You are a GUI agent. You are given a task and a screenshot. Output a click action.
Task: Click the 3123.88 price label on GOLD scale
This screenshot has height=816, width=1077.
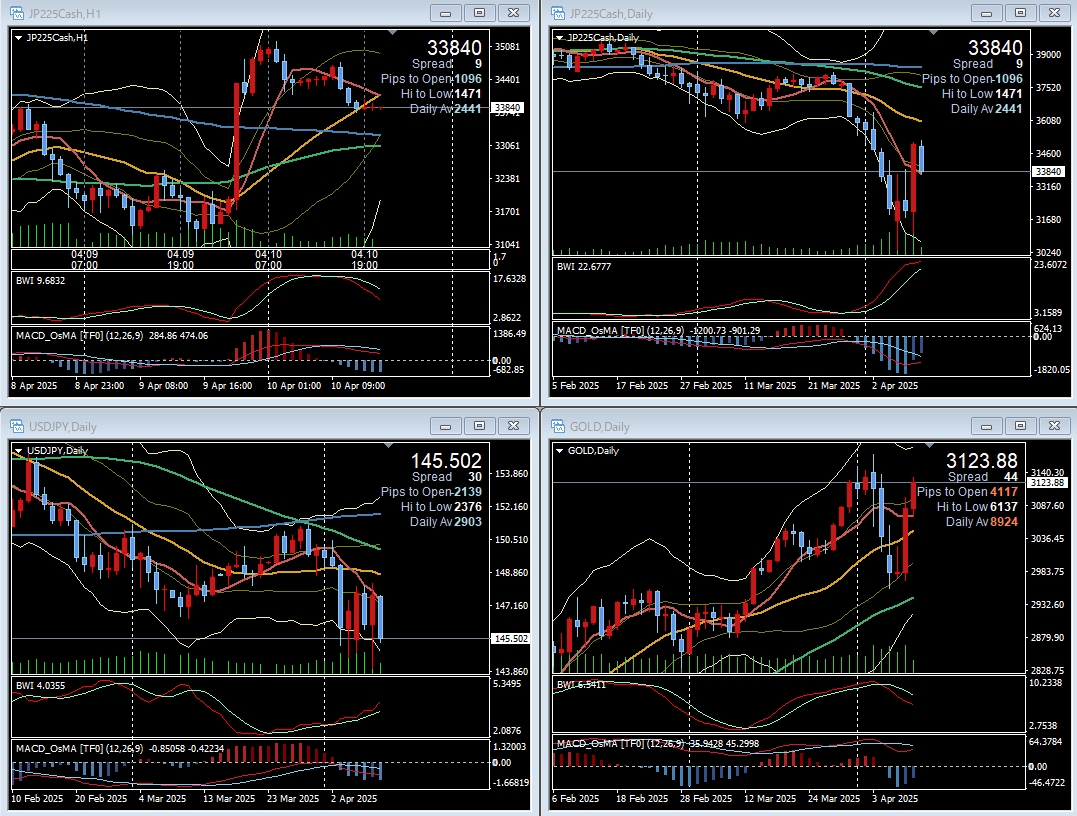click(1049, 483)
